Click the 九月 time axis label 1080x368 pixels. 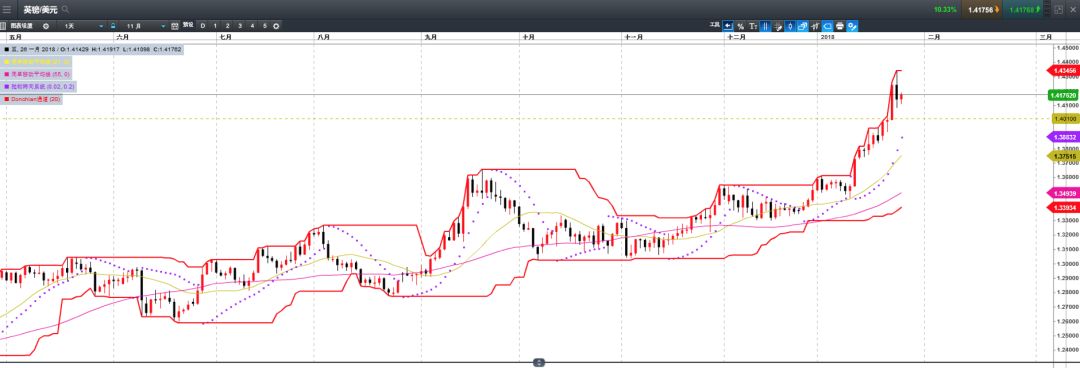point(430,37)
